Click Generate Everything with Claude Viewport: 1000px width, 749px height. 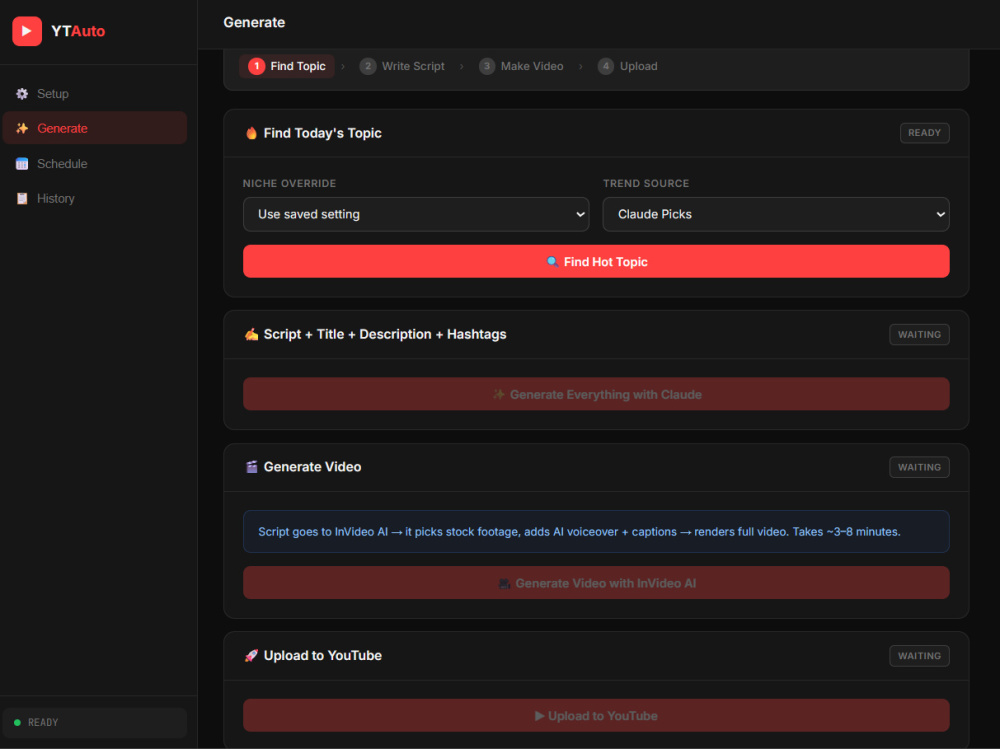(x=596, y=394)
